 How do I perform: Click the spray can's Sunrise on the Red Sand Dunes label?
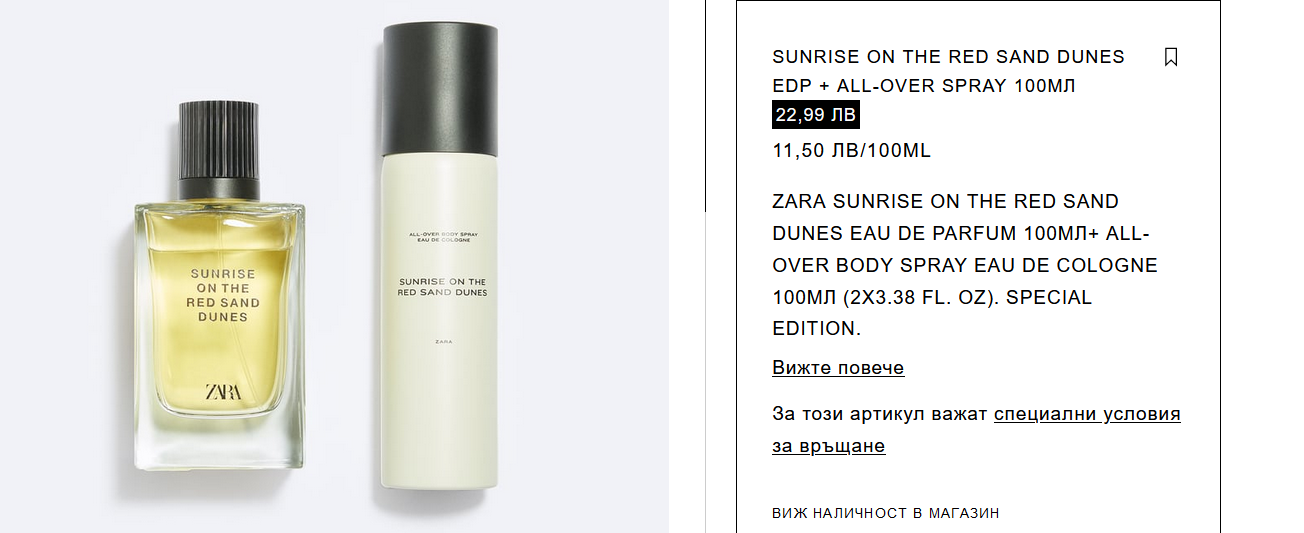coord(442,287)
